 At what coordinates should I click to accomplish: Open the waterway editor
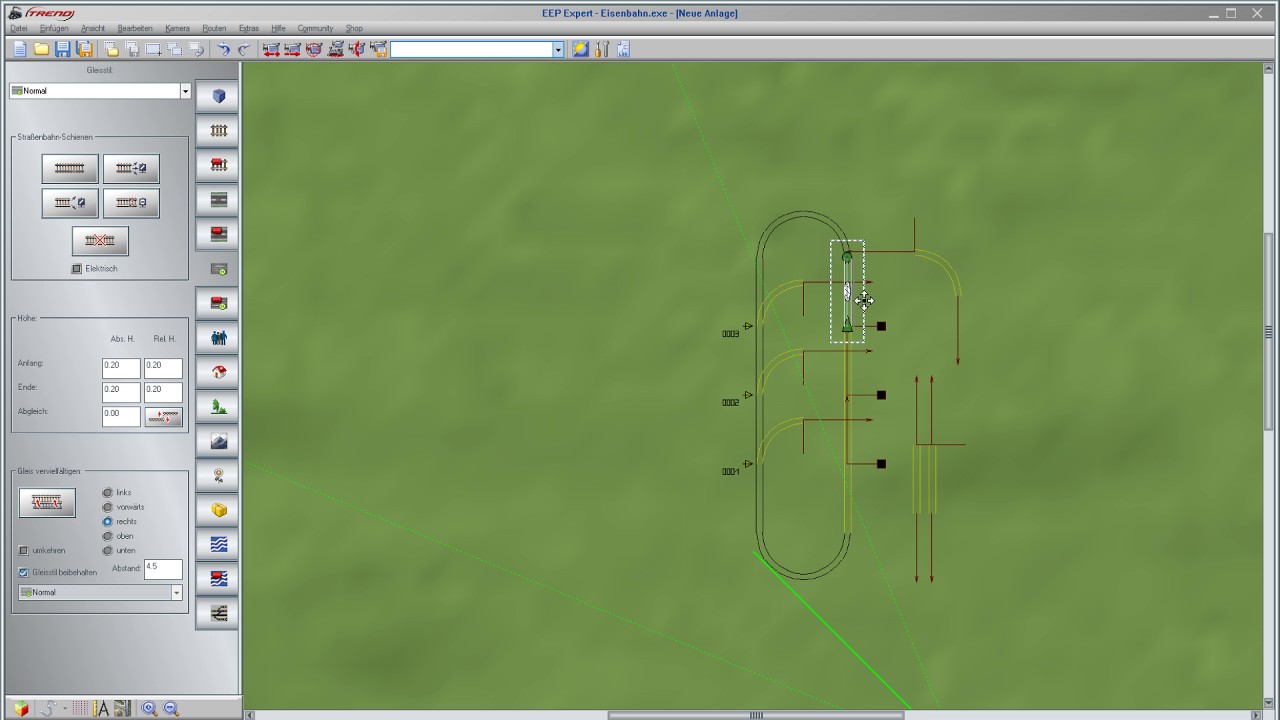click(x=217, y=545)
